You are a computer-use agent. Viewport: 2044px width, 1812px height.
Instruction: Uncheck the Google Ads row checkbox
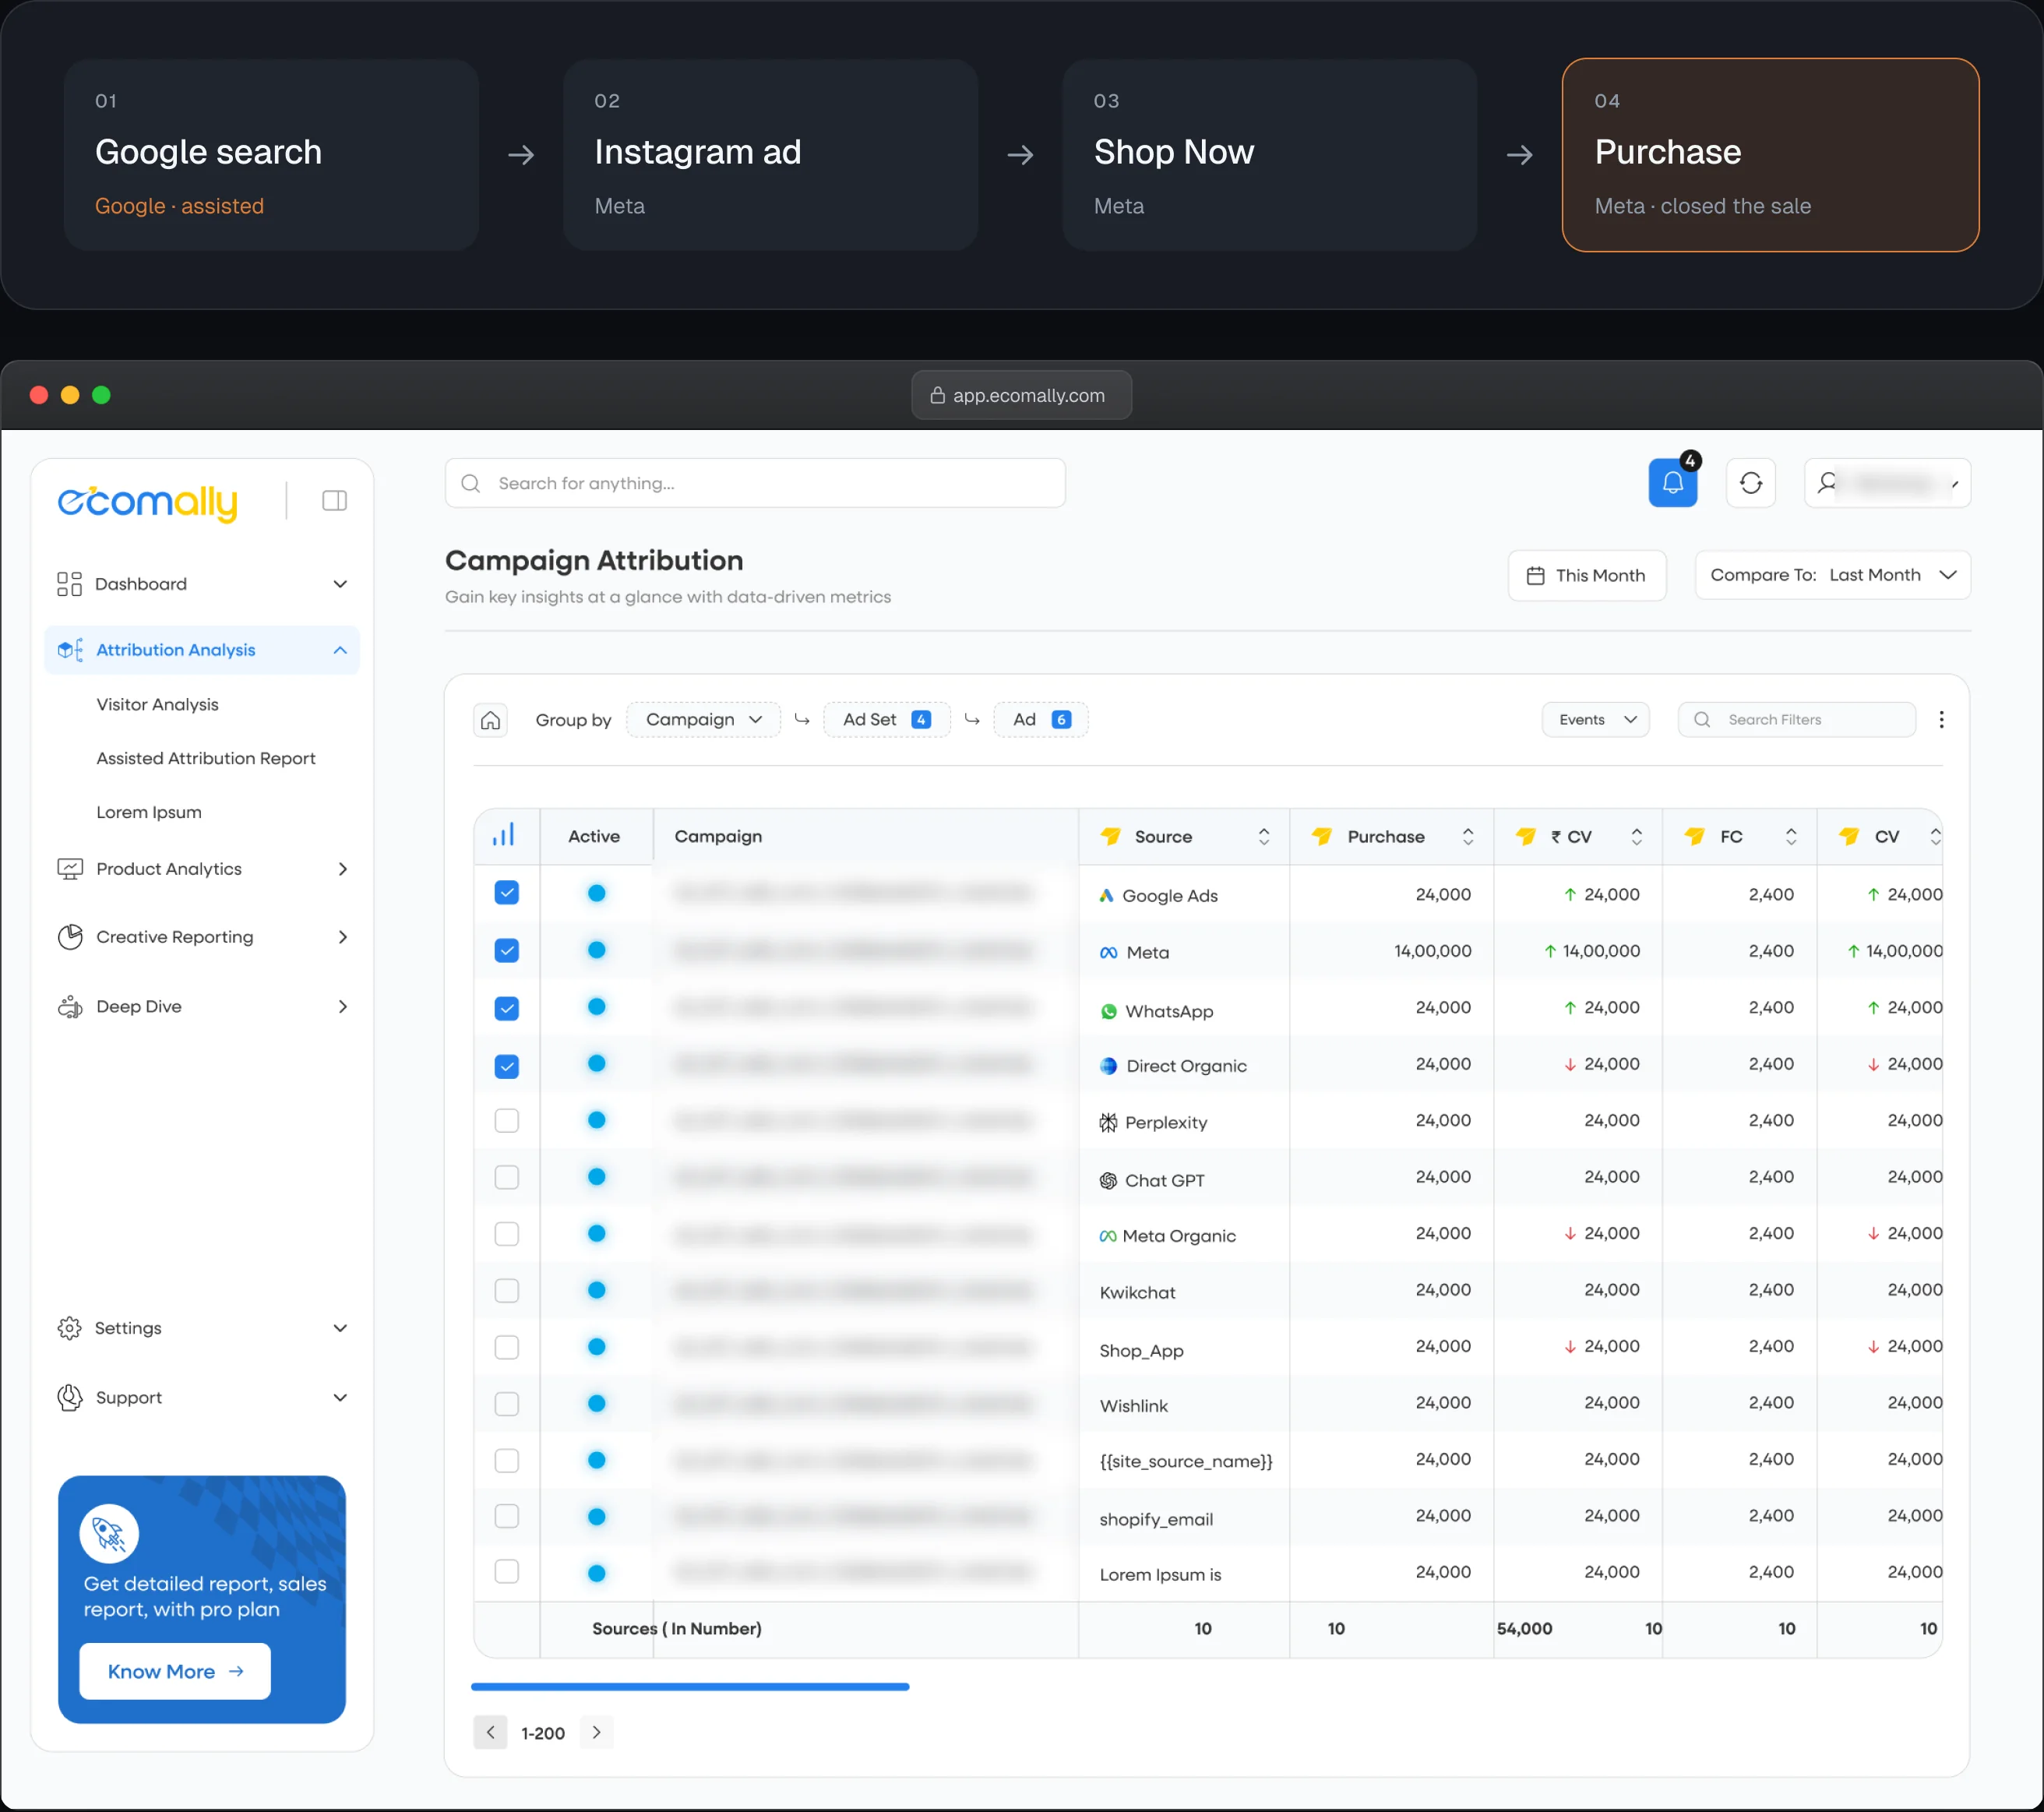(506, 892)
